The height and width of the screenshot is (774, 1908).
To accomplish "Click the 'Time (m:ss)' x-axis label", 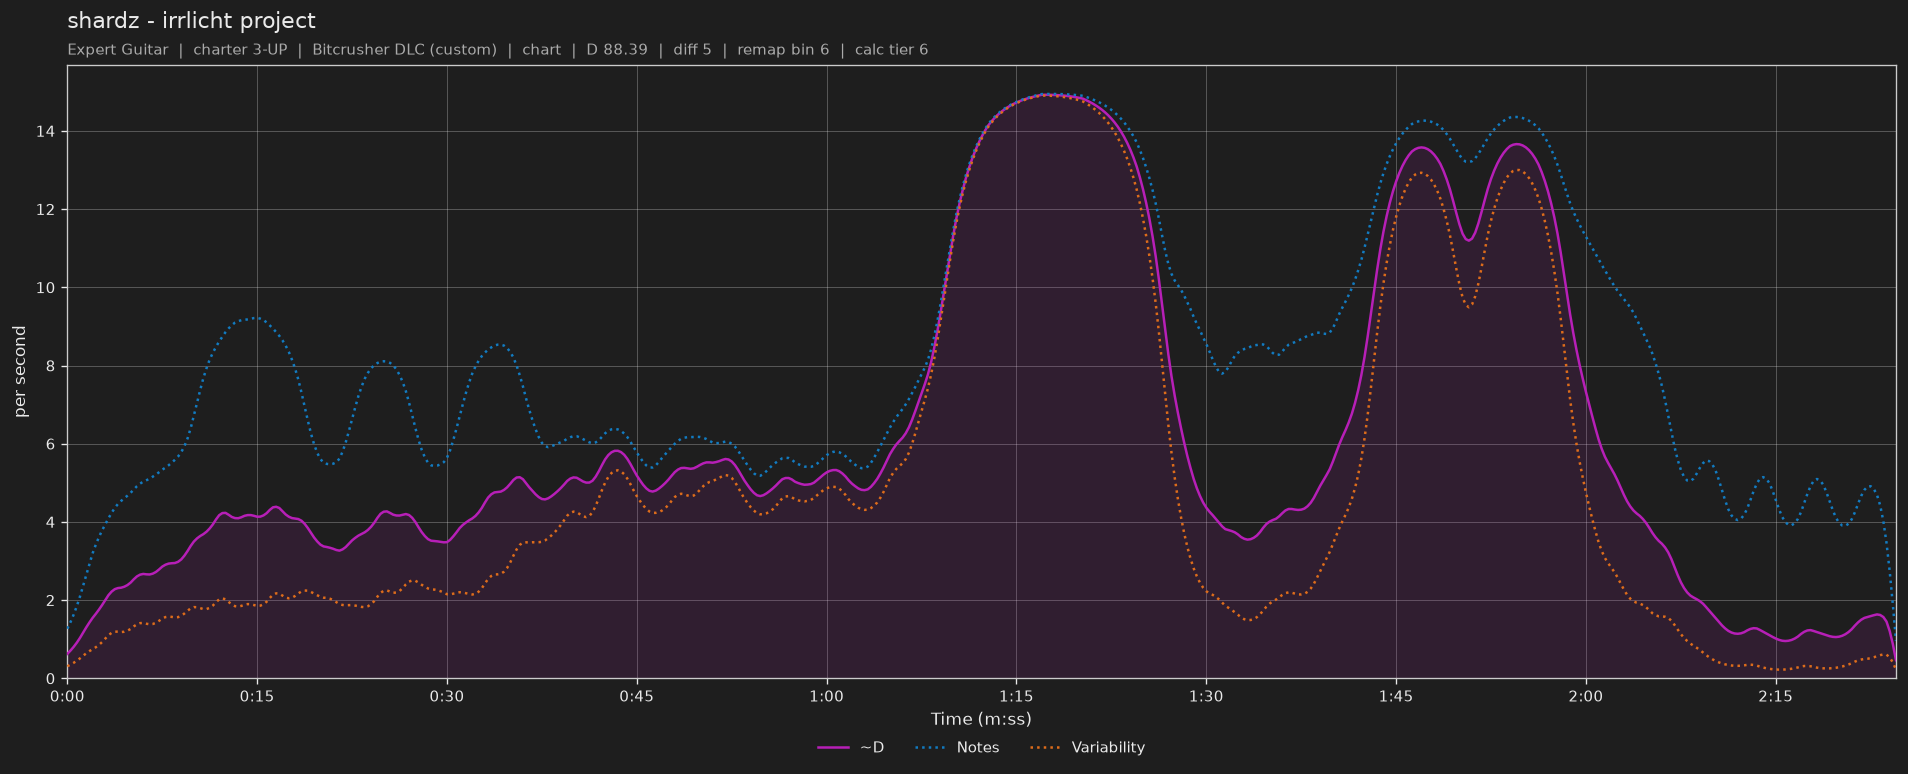I will 981,719.
